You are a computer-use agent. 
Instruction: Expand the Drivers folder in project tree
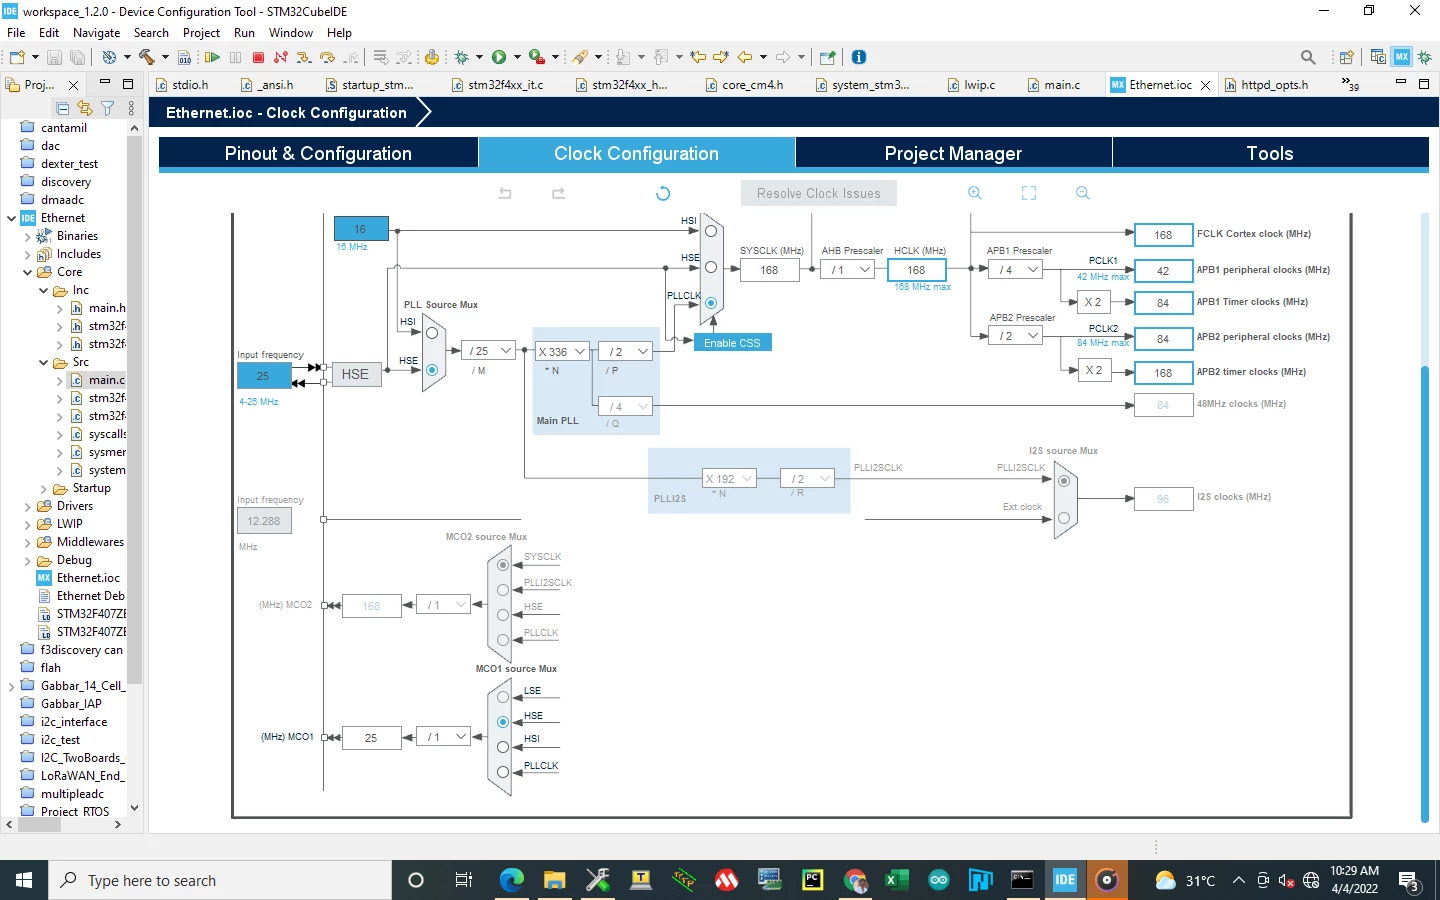(x=27, y=506)
